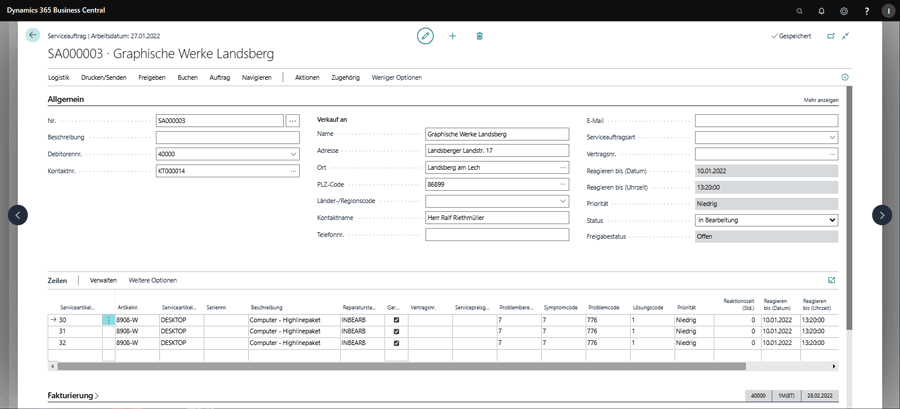Image resolution: width=900 pixels, height=409 pixels.
Task: Open Länder-/Regionscode dropdown
Action: (x=562, y=201)
